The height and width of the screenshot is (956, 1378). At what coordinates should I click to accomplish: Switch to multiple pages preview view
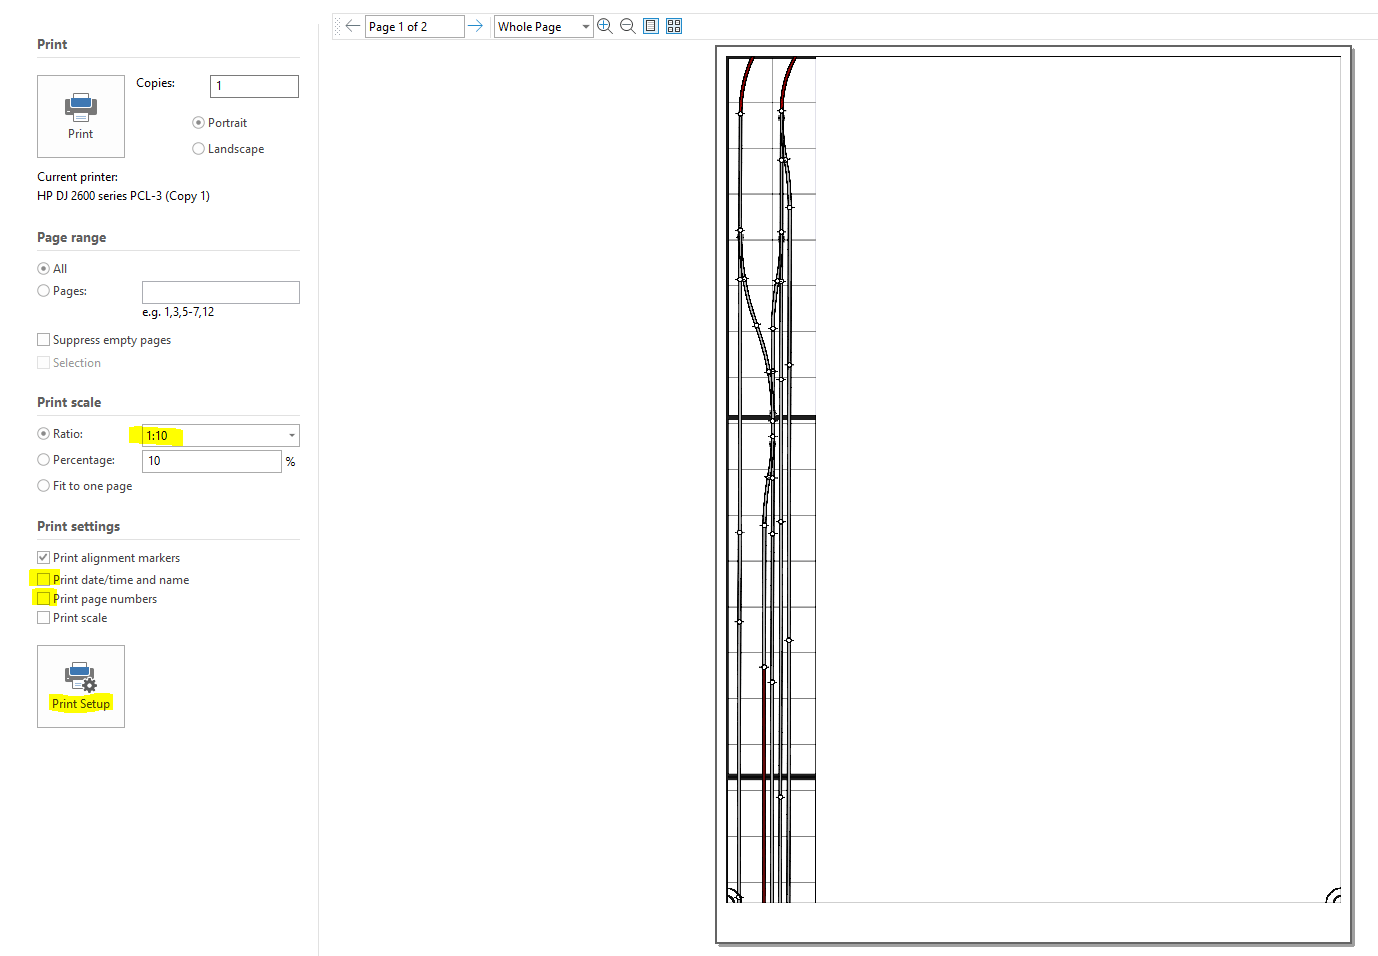click(674, 26)
